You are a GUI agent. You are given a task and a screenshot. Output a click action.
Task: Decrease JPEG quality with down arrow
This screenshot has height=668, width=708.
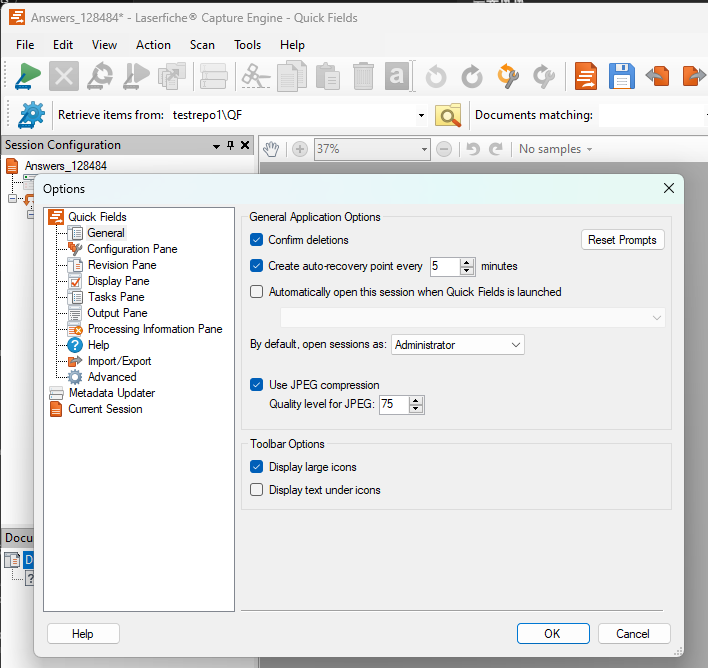click(416, 409)
